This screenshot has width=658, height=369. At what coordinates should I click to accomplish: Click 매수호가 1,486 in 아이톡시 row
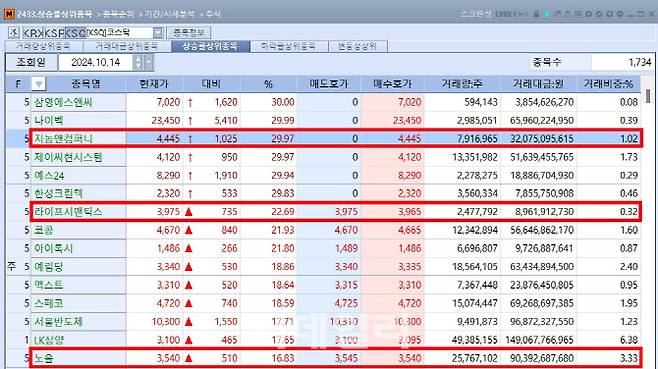tap(410, 248)
